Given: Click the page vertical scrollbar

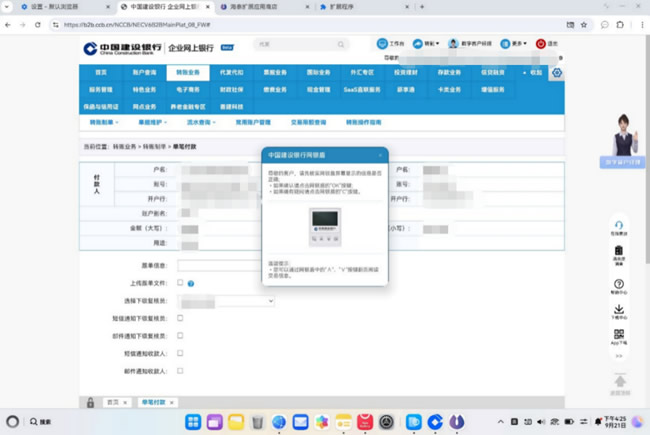Looking at the screenshot, I should pos(647,149).
